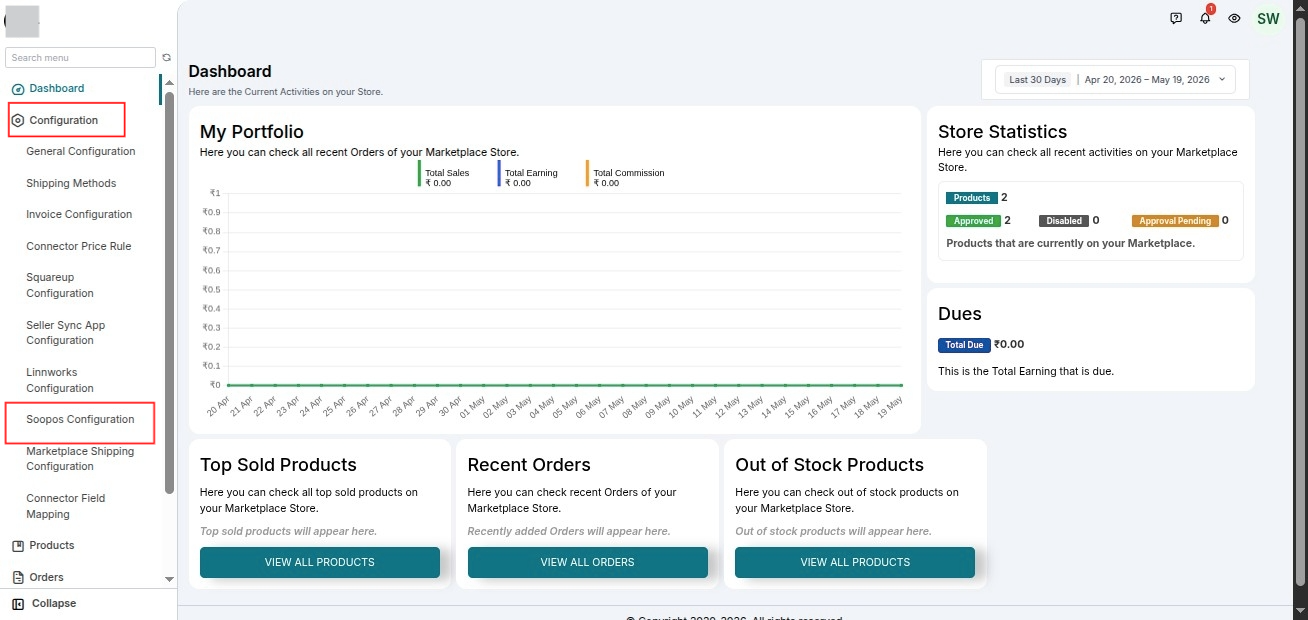Image resolution: width=1308 pixels, height=620 pixels.
Task: Click the Out of Stock Products heading
Action: [829, 465]
